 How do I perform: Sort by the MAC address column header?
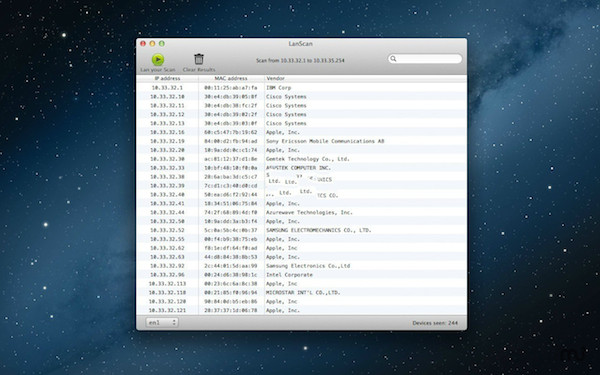click(231, 78)
